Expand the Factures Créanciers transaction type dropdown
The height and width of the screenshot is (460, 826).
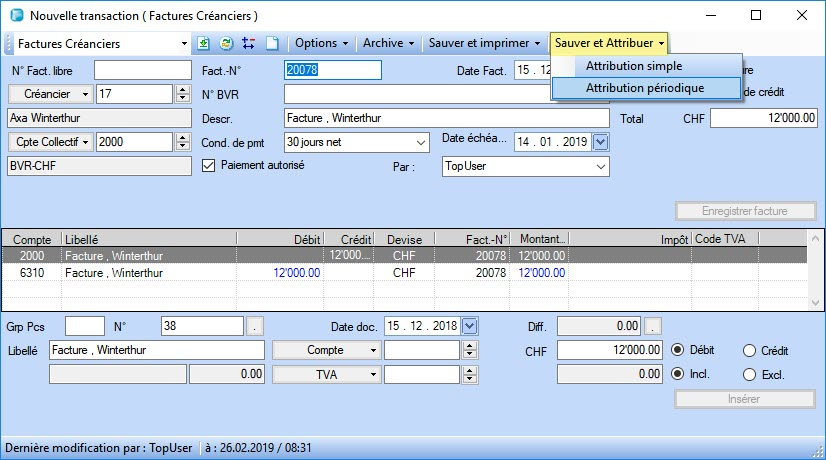pyautogui.click(x=183, y=44)
